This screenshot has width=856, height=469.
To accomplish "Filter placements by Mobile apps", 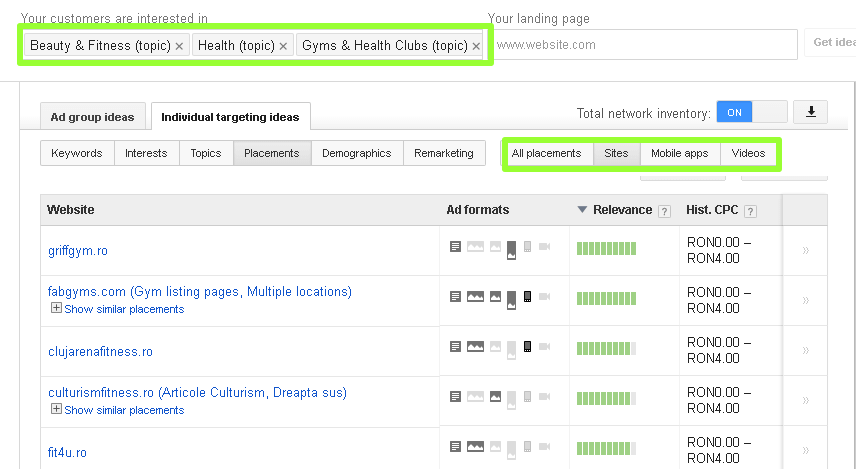I will 680,153.
